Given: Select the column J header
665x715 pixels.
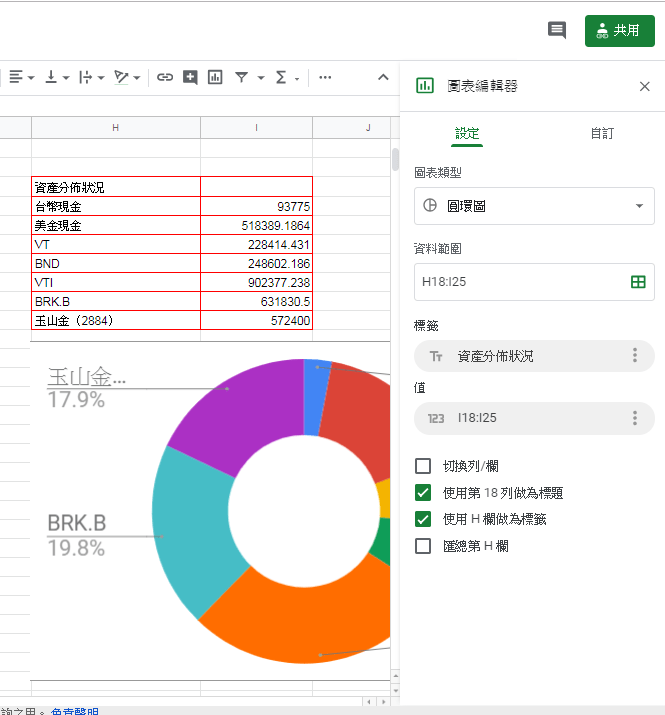Looking at the screenshot, I should tap(351, 128).
